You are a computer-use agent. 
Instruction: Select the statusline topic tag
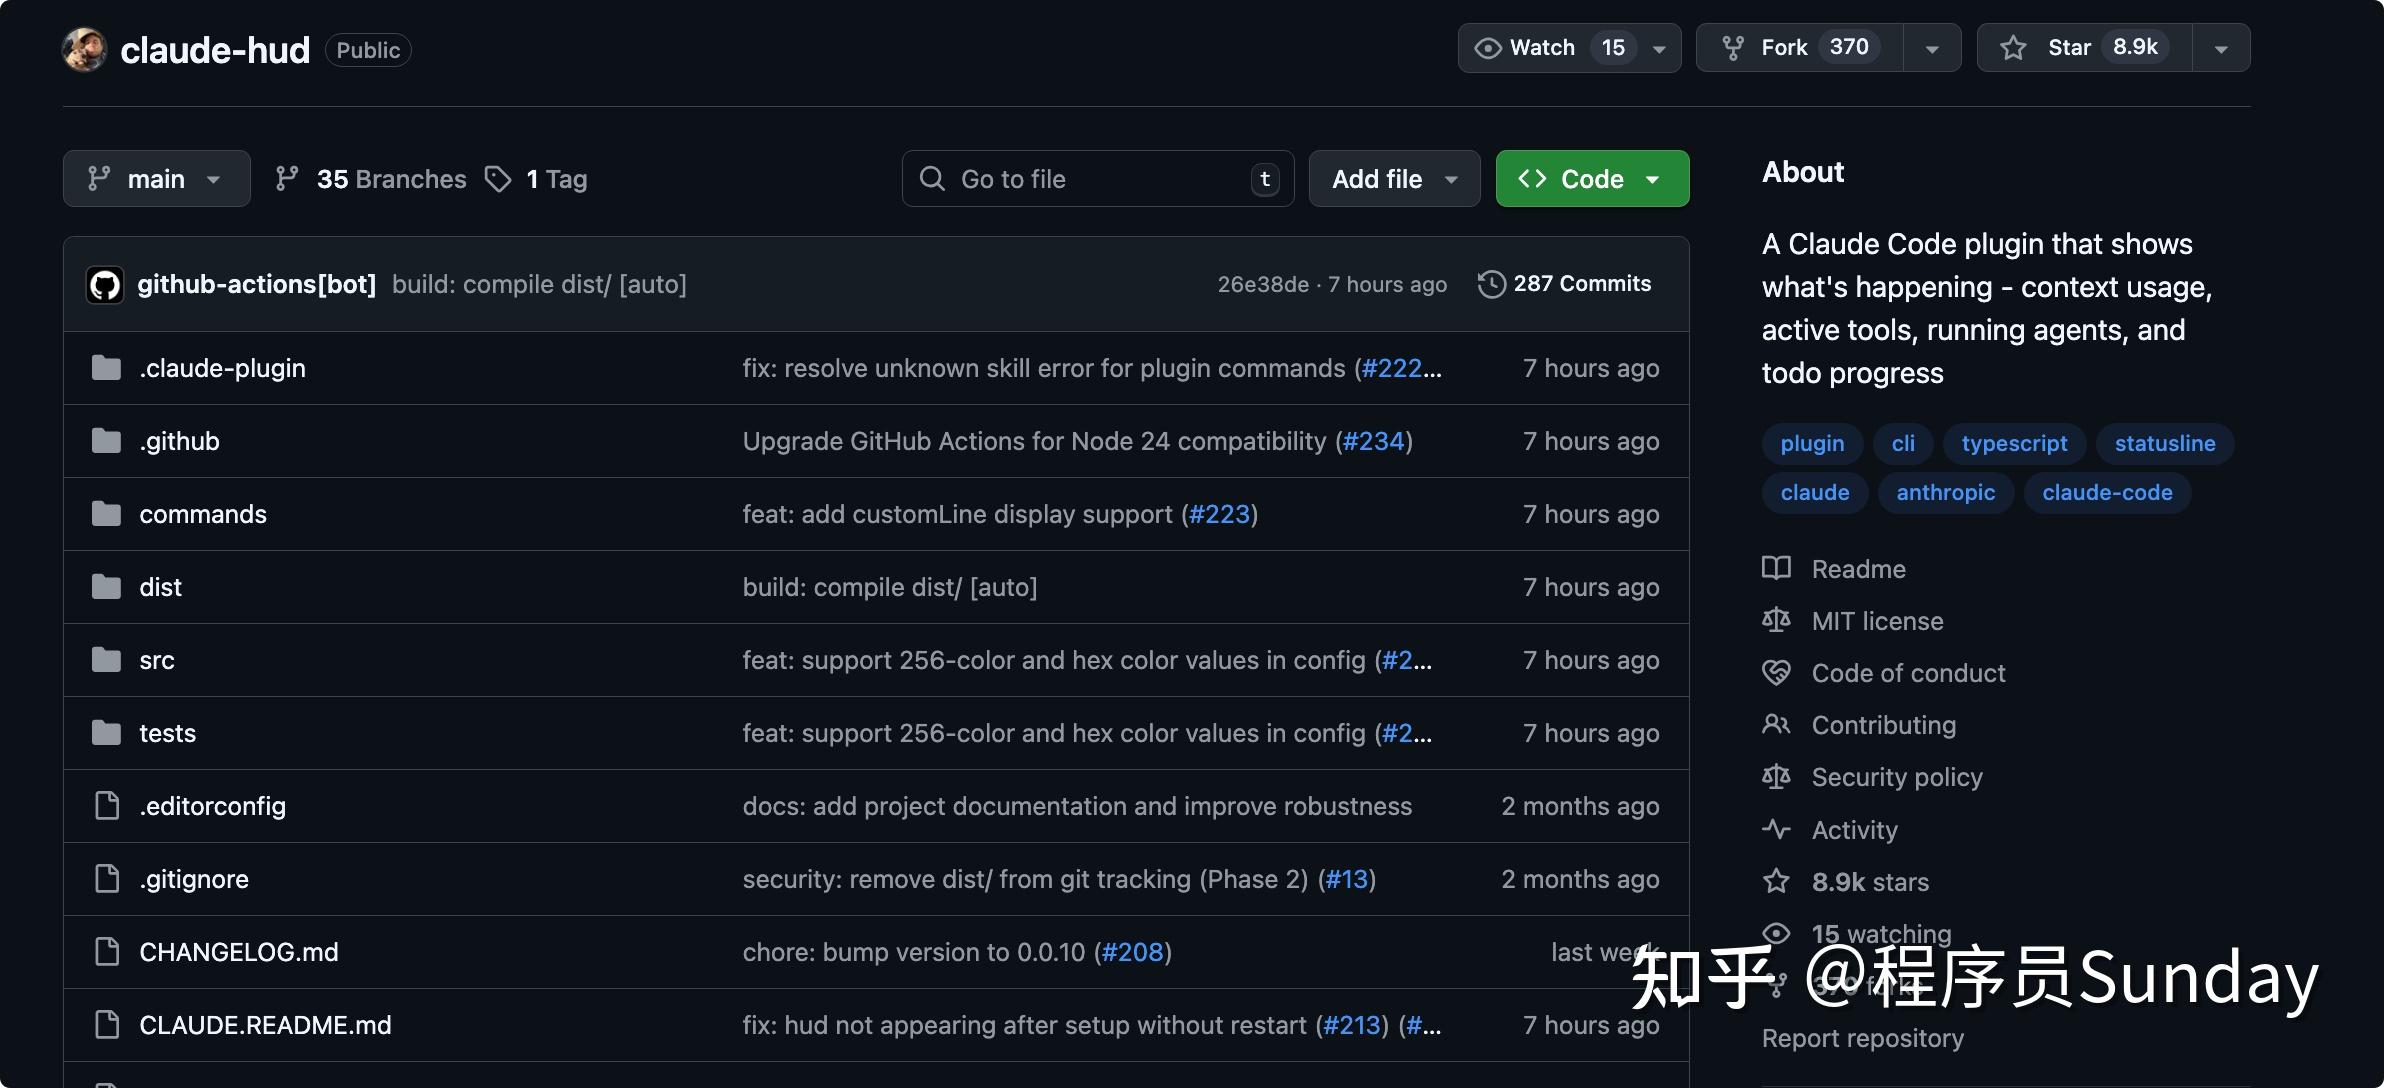(x=2165, y=443)
